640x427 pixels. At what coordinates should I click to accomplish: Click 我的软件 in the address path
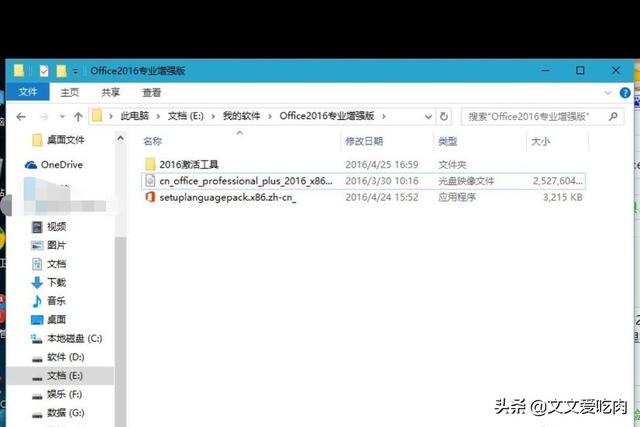(x=241, y=116)
